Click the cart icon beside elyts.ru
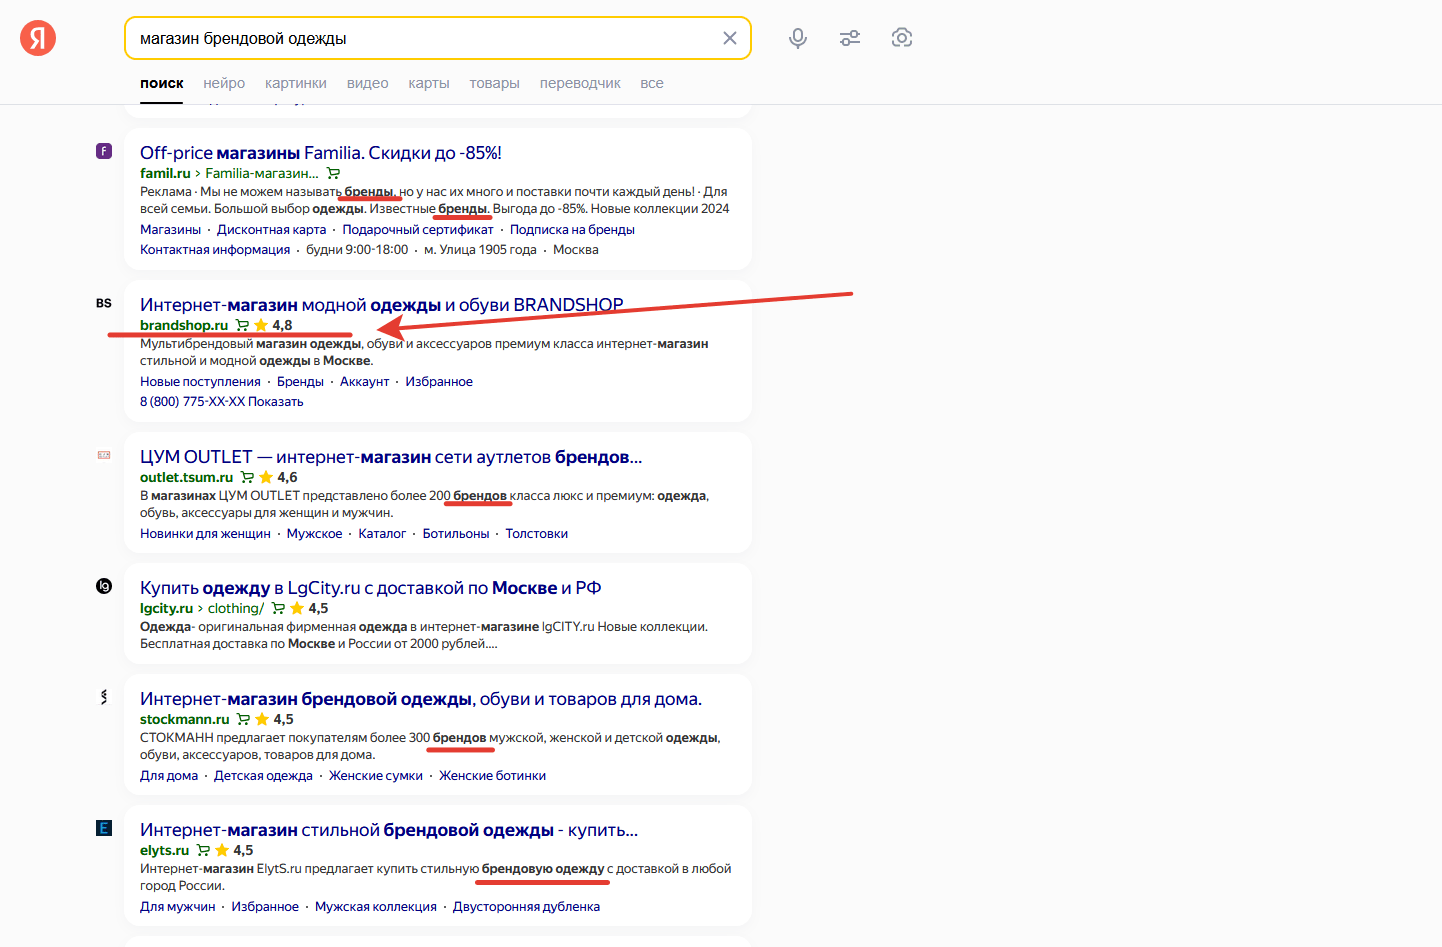 pyautogui.click(x=203, y=850)
